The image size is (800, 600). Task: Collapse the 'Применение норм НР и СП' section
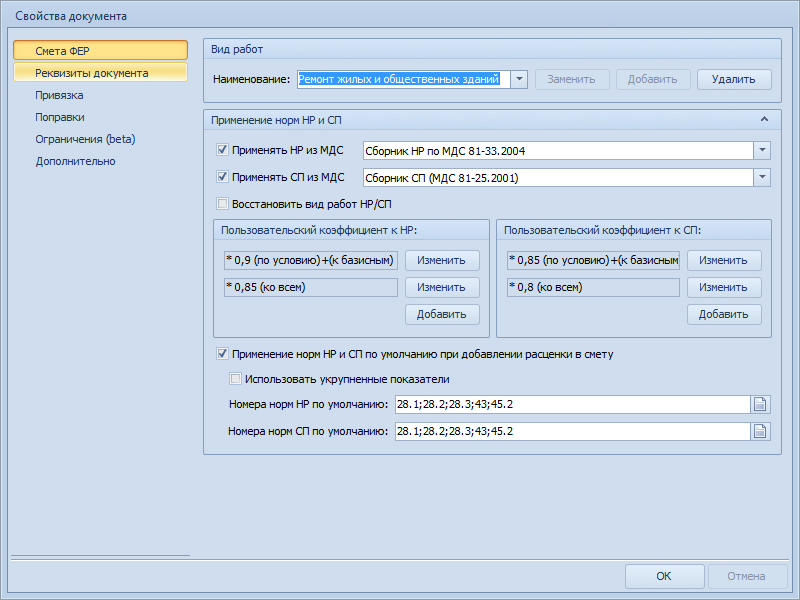pos(765,119)
